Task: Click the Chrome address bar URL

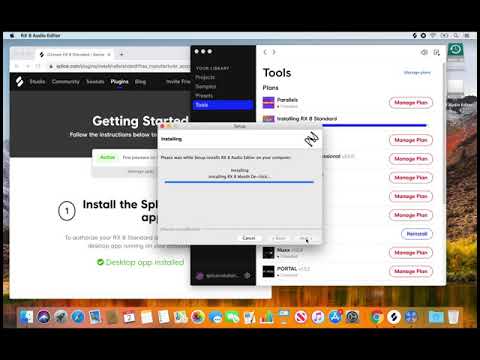Action: tap(123, 66)
